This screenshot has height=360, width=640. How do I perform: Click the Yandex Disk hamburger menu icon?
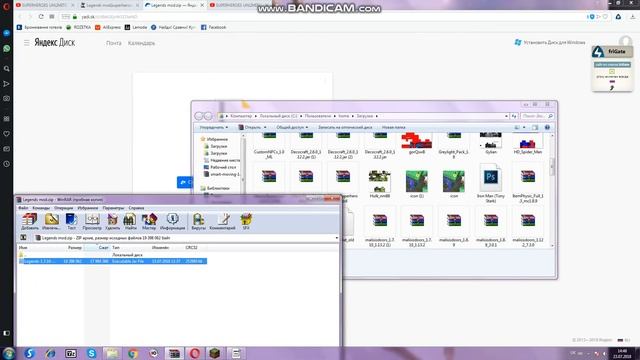(x=27, y=42)
